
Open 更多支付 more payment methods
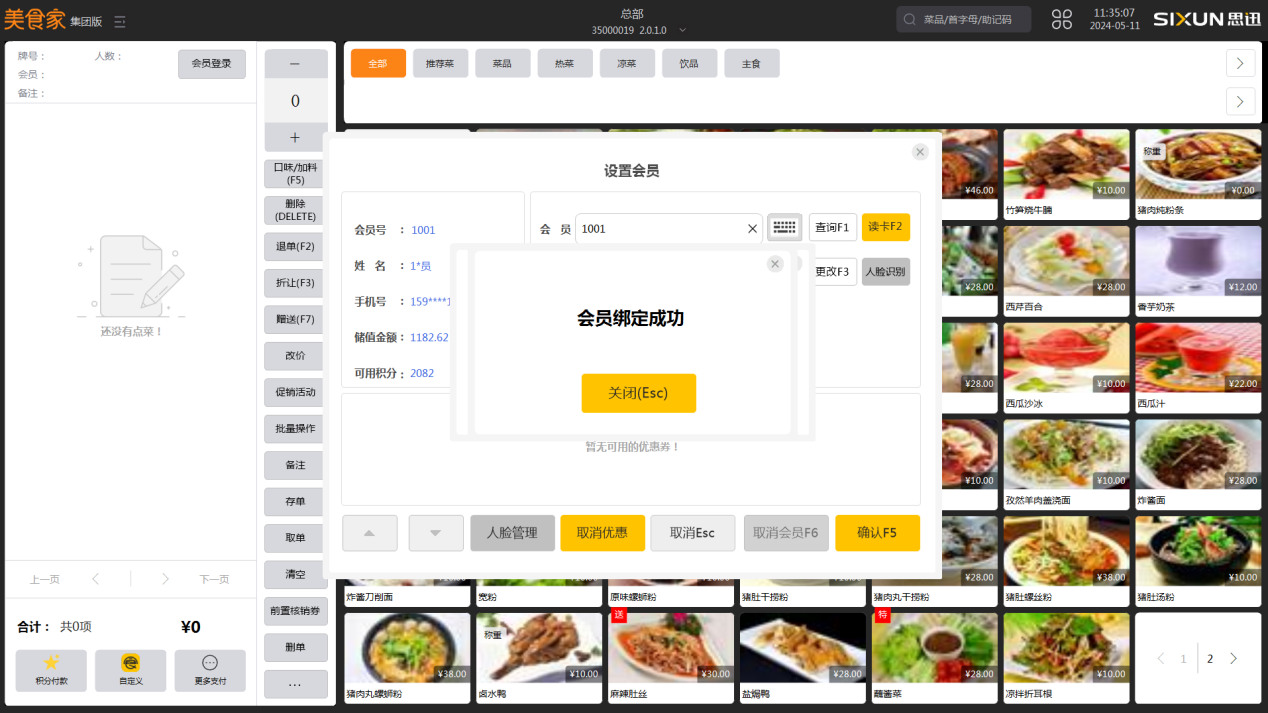point(209,670)
